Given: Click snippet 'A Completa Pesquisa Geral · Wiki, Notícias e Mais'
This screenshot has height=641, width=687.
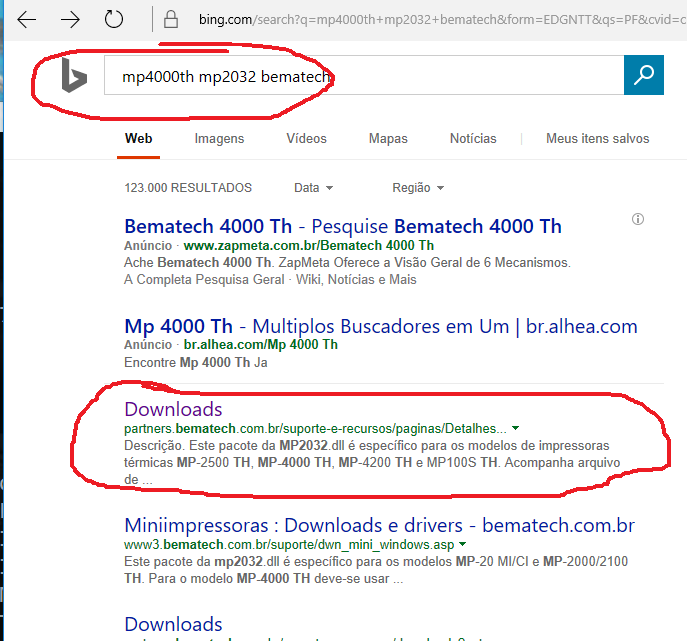Looking at the screenshot, I should pyautogui.click(x=270, y=279).
